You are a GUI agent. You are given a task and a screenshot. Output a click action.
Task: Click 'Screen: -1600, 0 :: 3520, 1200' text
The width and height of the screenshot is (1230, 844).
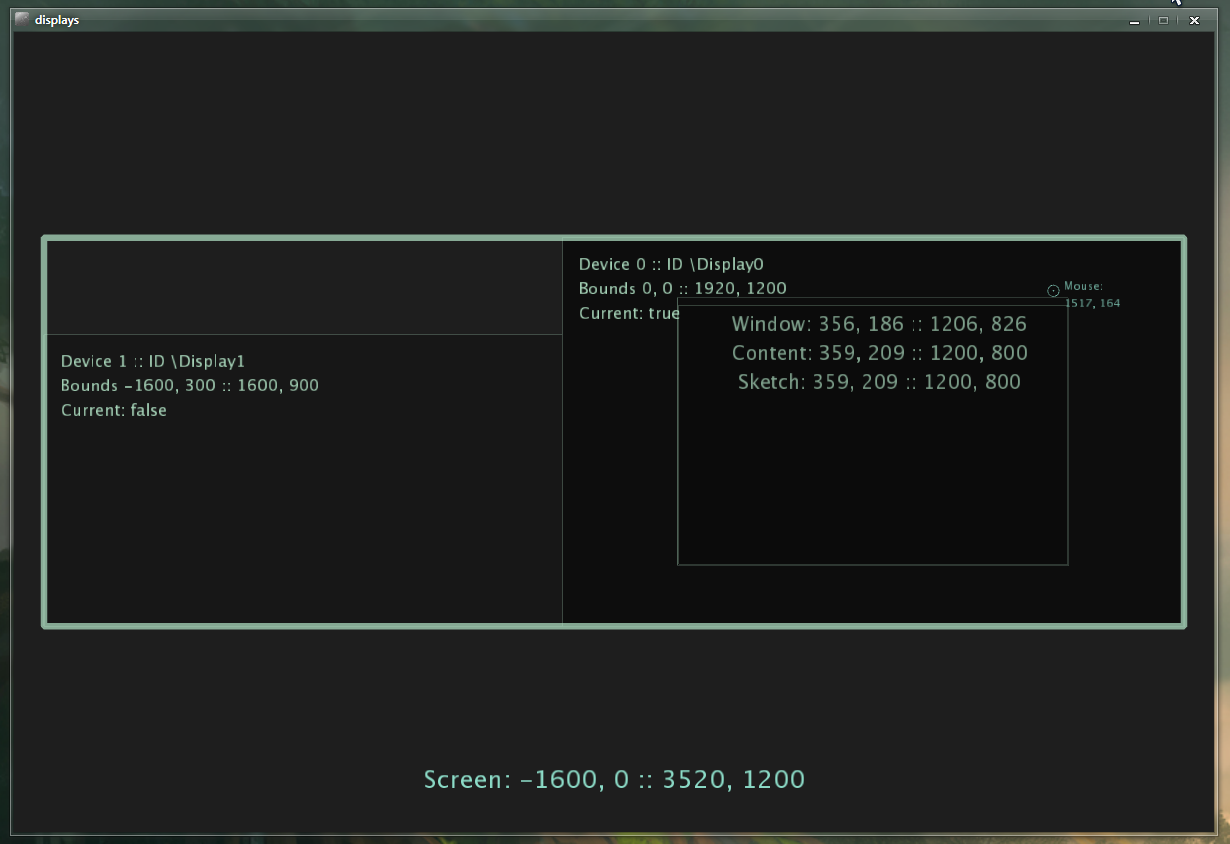[614, 780]
